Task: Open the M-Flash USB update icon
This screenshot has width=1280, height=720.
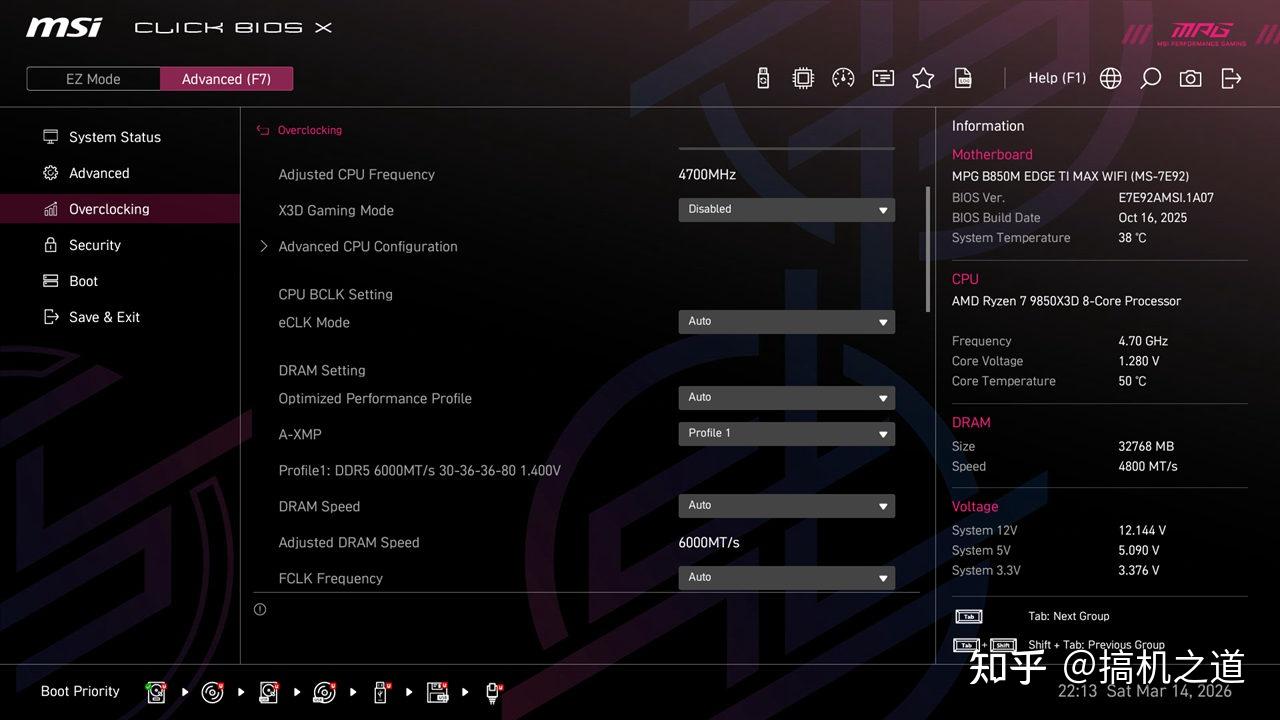Action: pos(763,78)
